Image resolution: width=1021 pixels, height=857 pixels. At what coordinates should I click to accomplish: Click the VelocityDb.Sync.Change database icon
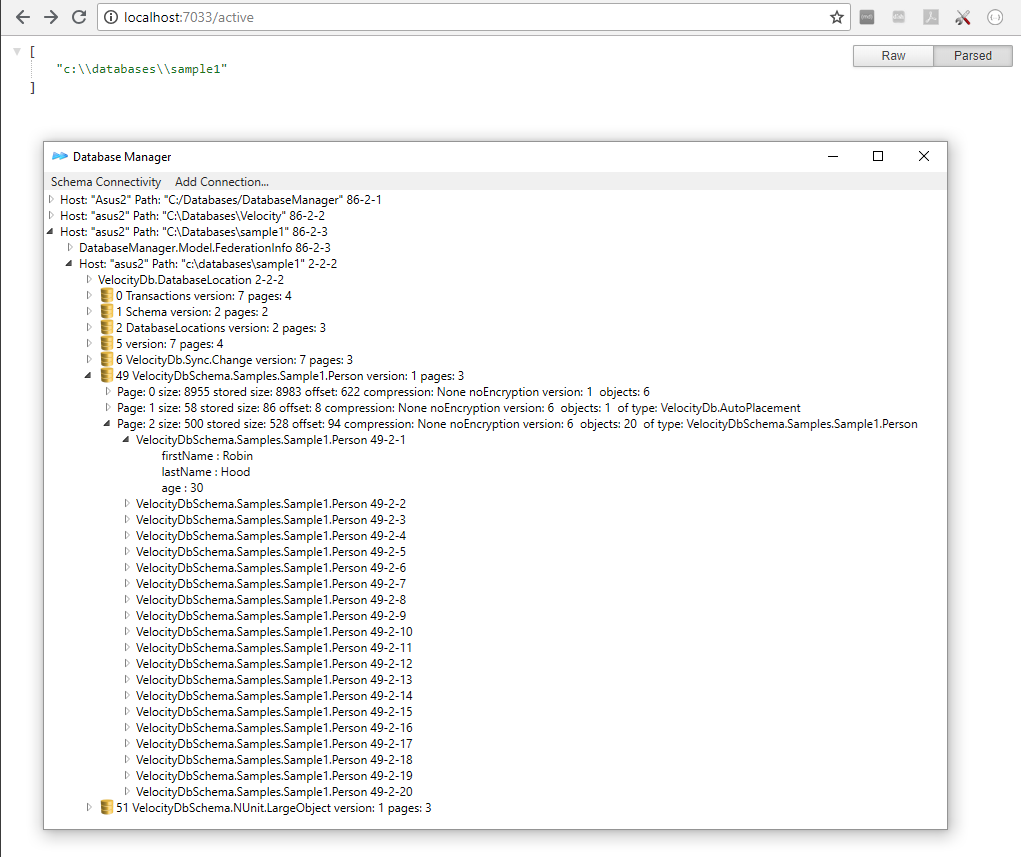point(107,359)
